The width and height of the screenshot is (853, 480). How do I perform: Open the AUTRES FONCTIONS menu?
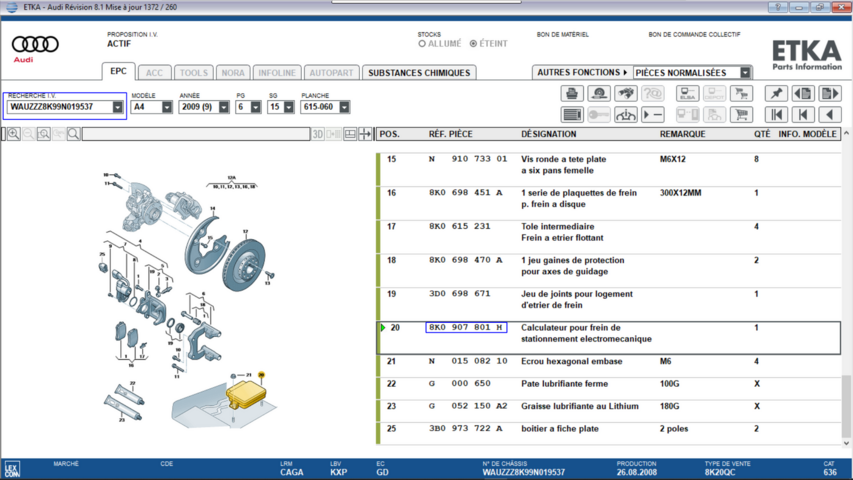point(582,72)
